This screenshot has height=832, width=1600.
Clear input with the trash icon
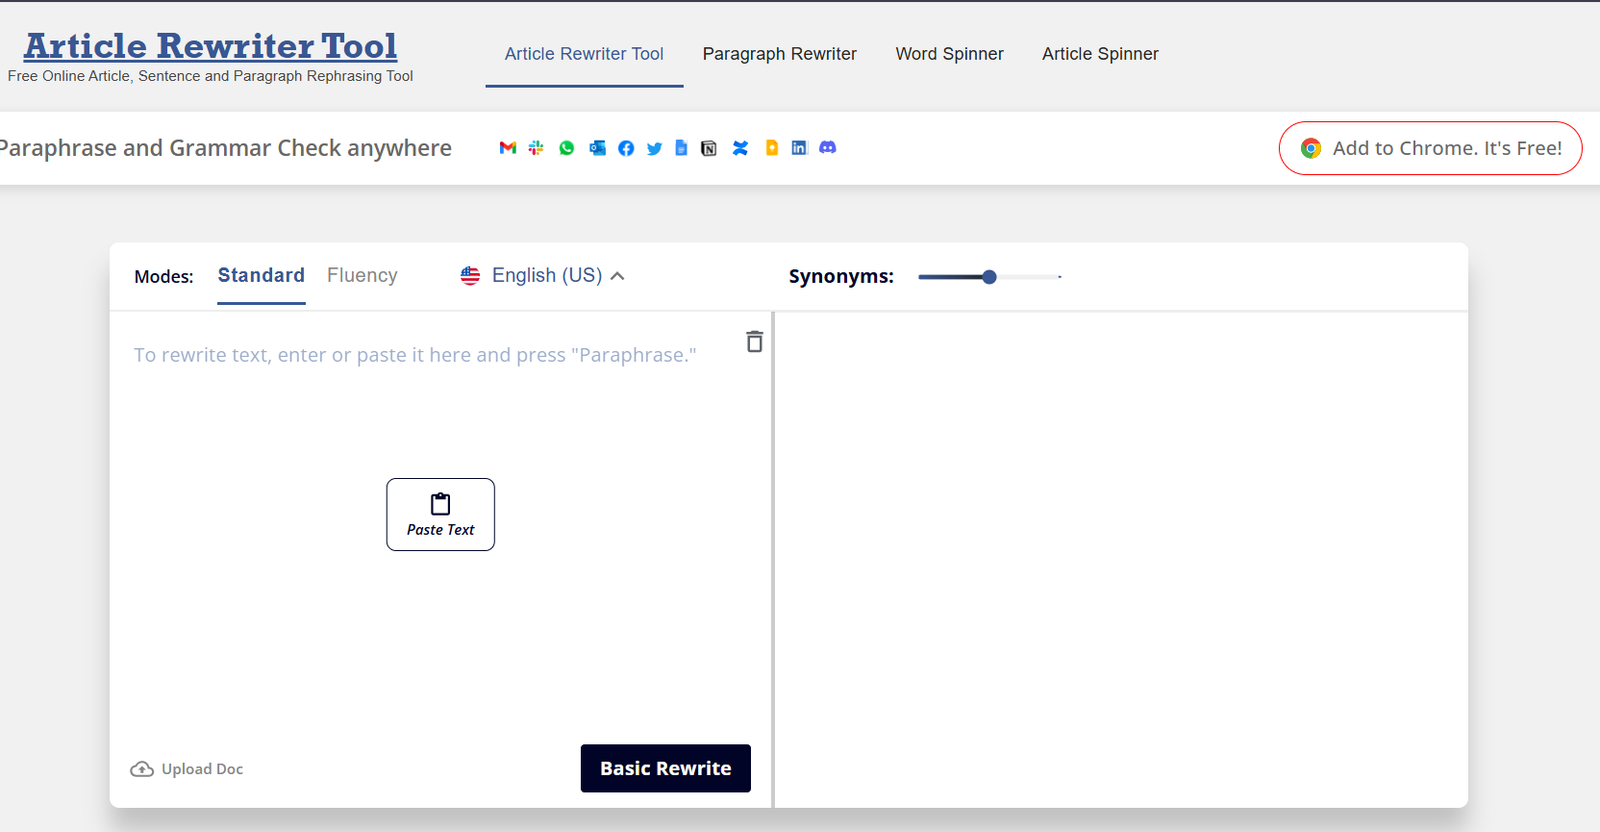point(755,342)
